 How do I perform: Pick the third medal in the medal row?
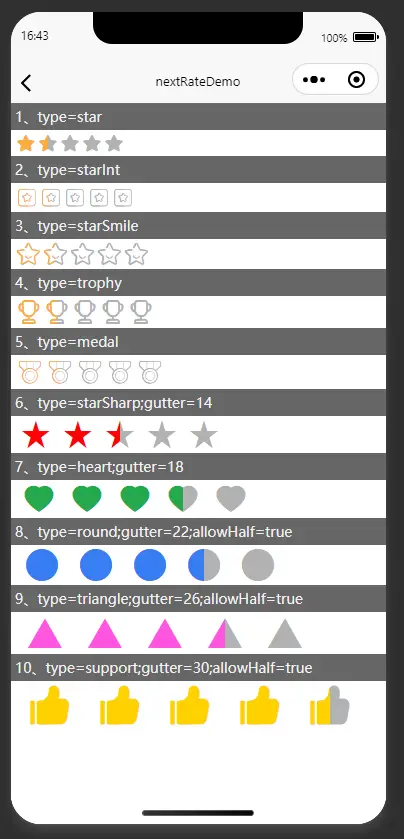(x=90, y=372)
